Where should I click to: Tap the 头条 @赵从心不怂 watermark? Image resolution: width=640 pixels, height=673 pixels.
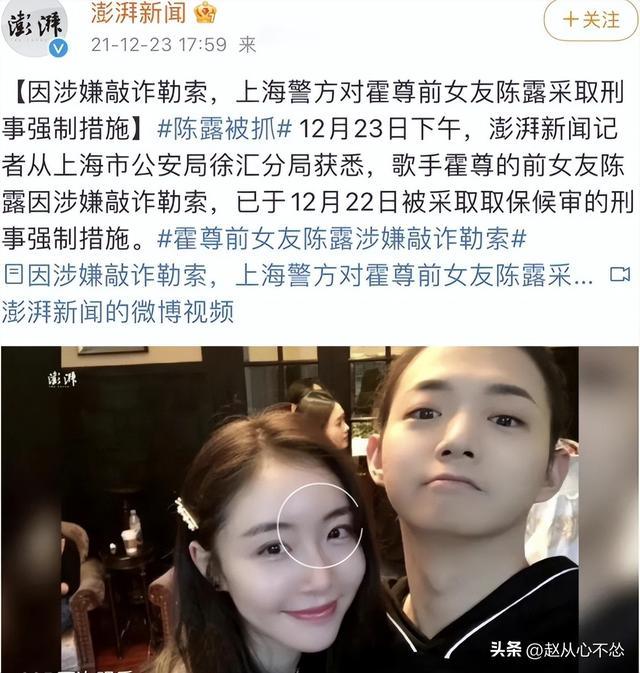coord(557,649)
